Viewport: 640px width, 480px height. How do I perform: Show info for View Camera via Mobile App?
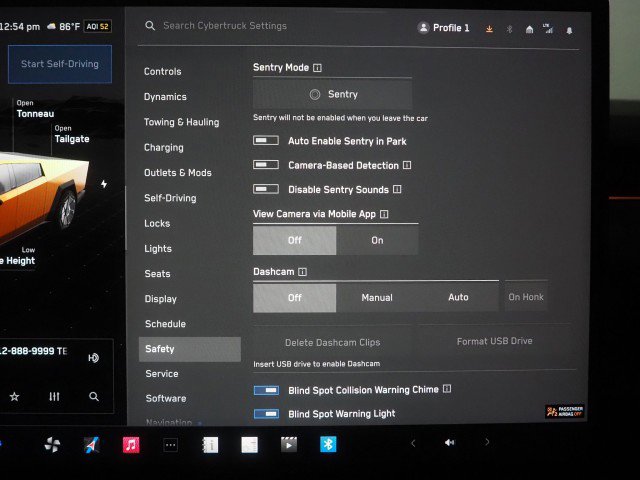(384, 214)
